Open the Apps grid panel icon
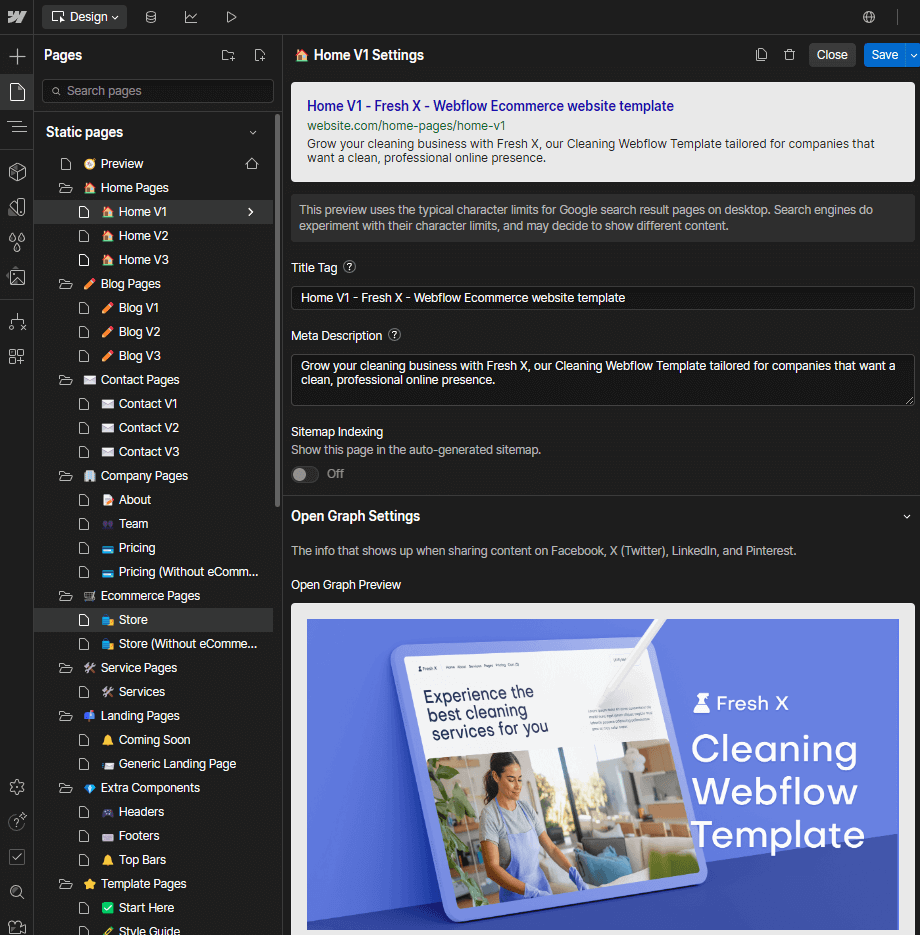 [17, 357]
